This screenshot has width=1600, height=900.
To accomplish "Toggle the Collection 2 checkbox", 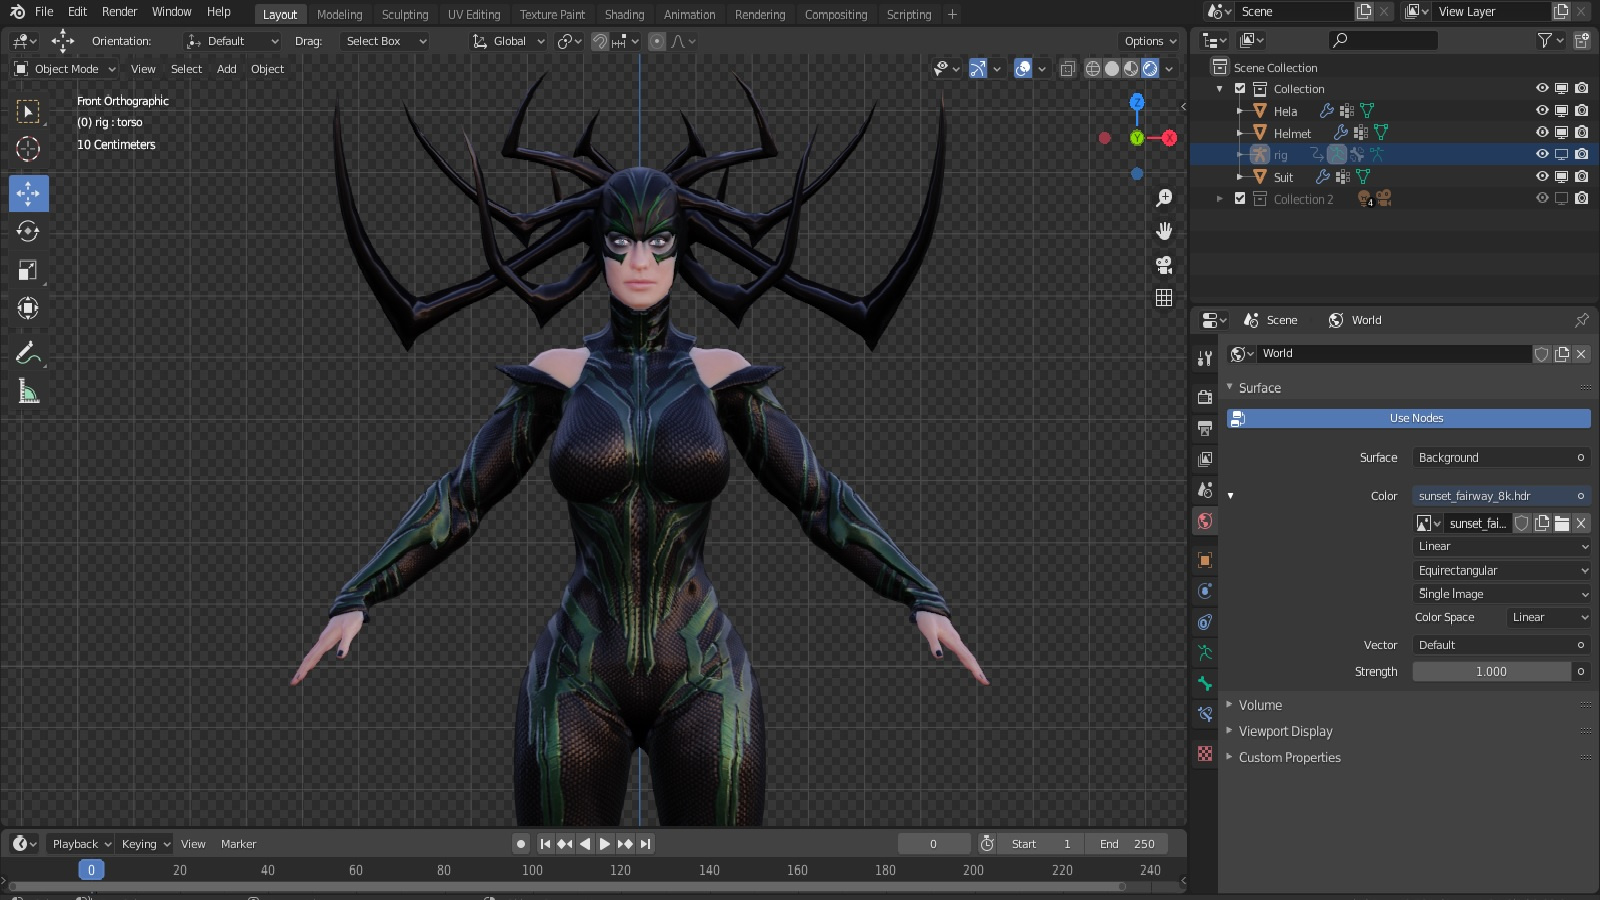I will (1240, 199).
